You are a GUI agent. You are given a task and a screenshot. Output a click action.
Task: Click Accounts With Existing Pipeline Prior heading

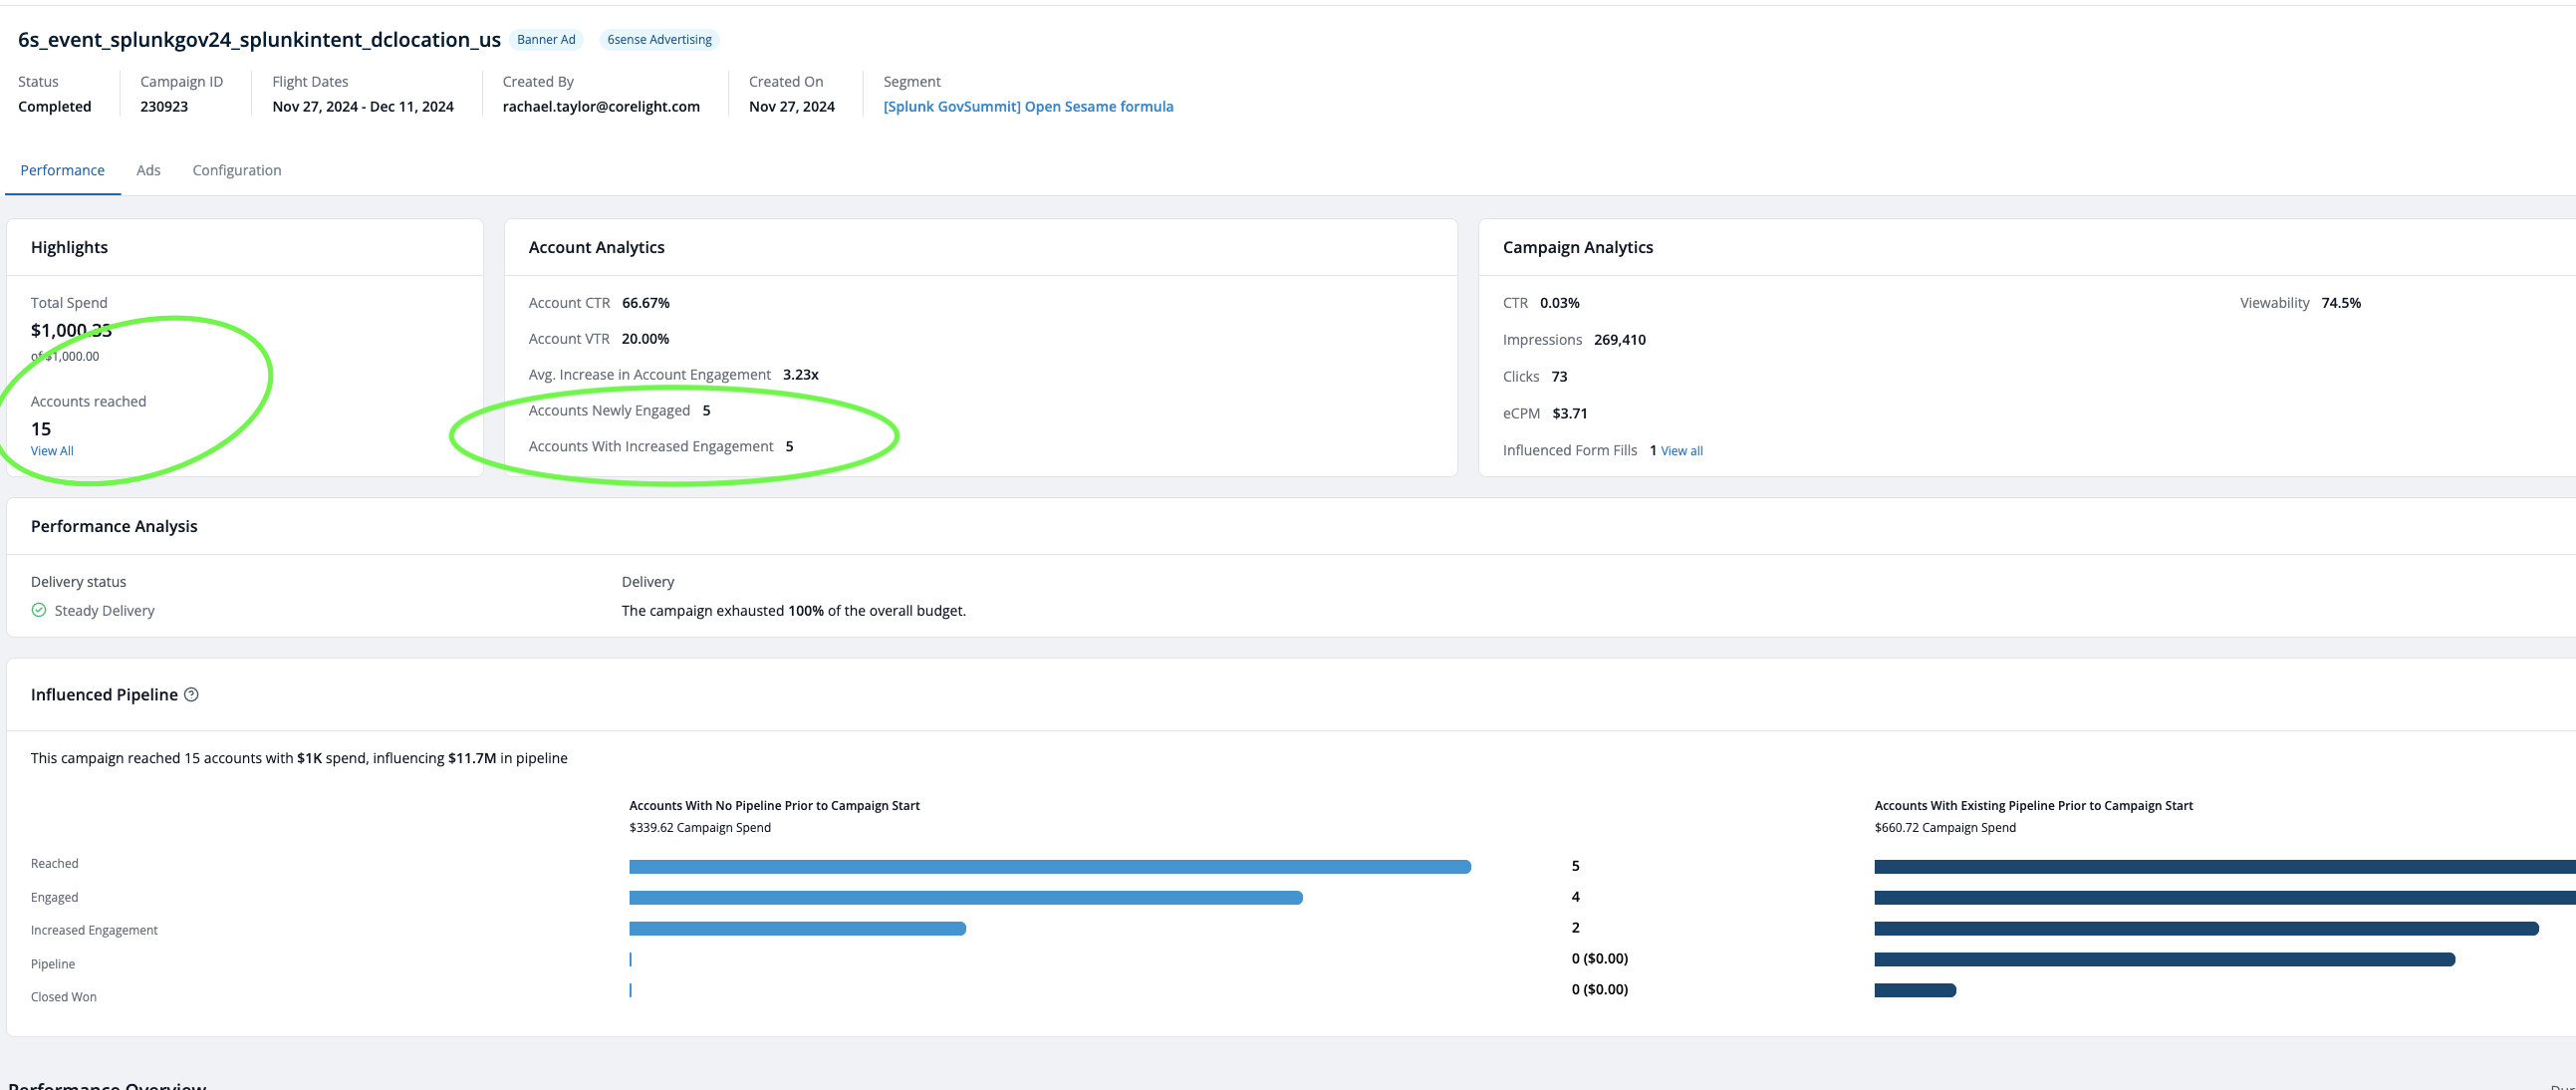(2033, 806)
